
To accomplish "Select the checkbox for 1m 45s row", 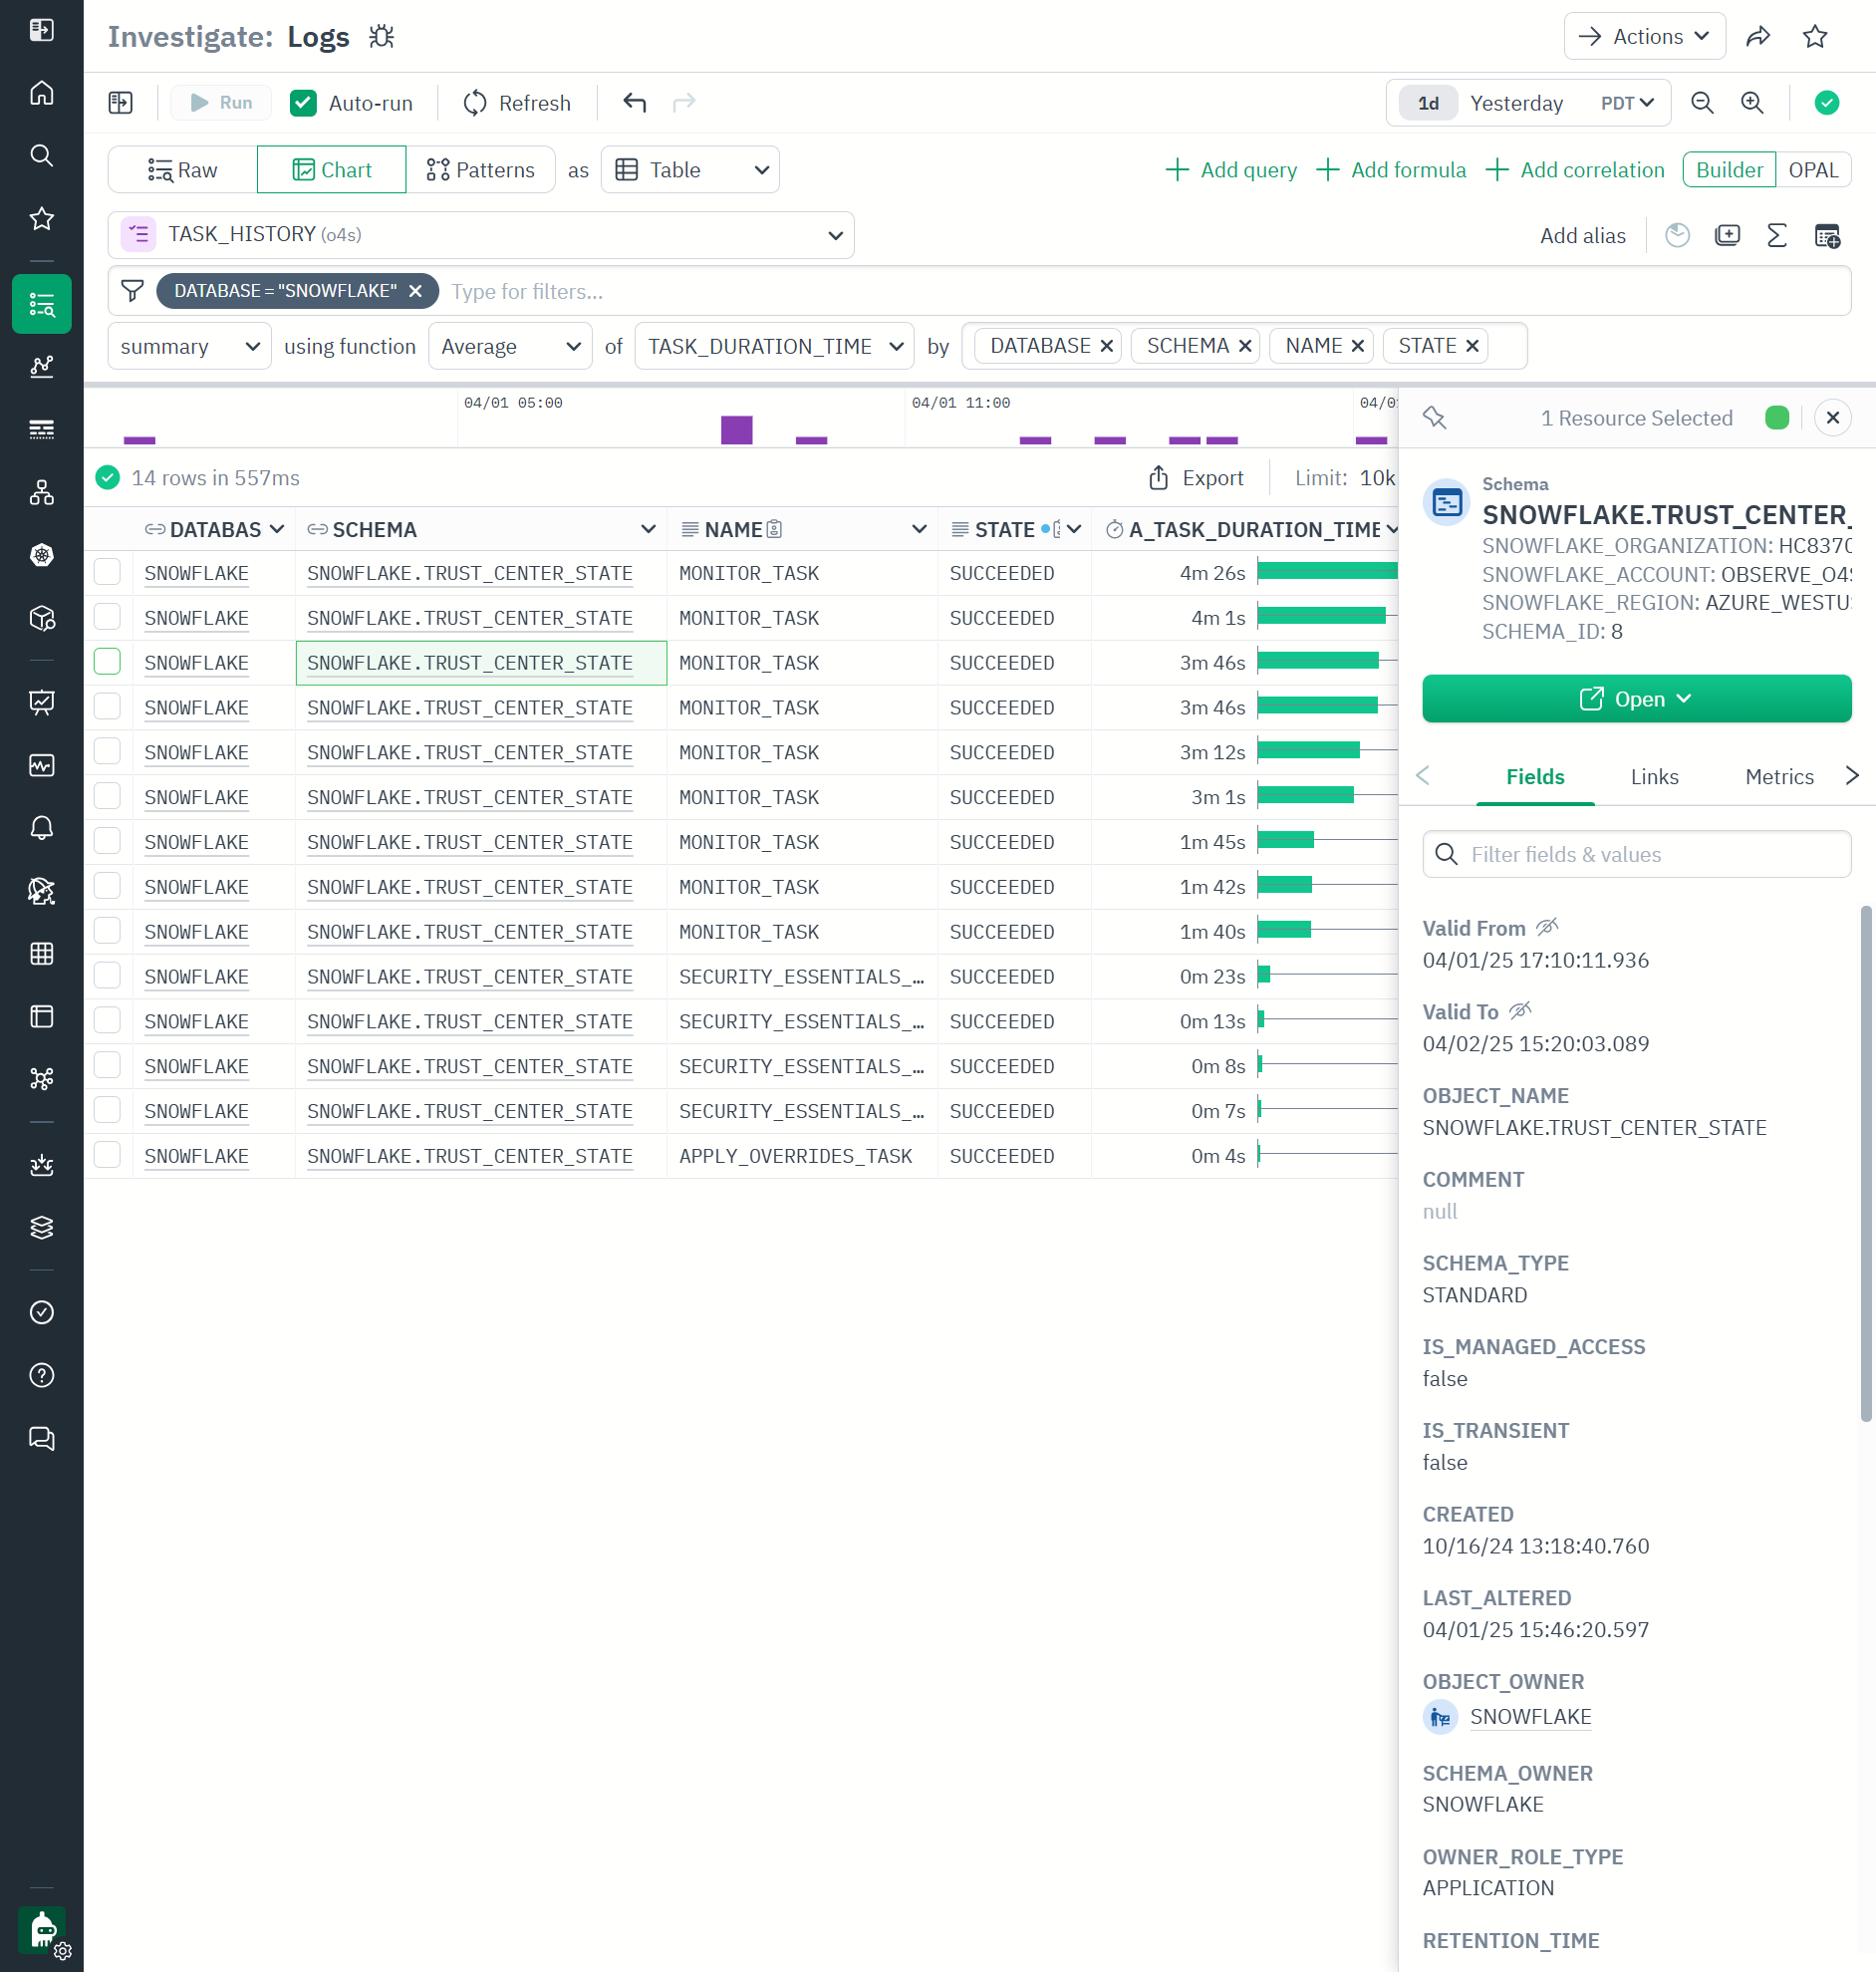I will (107, 841).
